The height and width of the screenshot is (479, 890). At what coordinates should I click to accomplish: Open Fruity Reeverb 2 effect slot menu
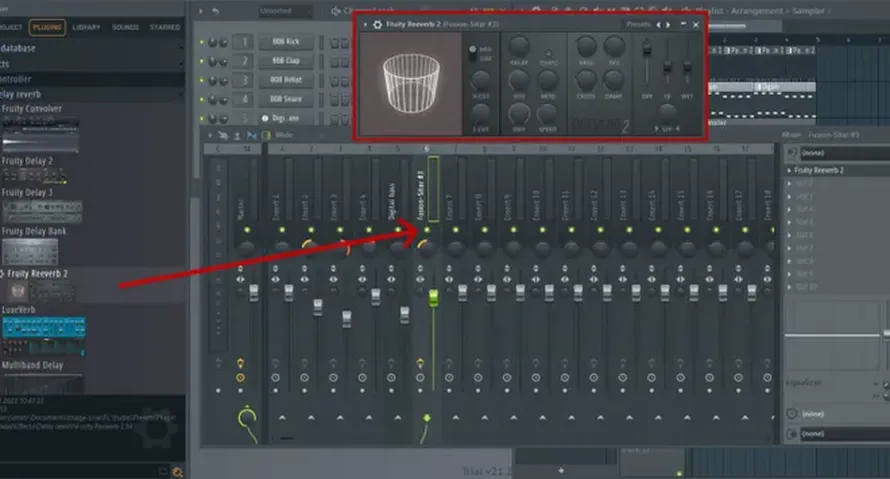click(x=789, y=170)
